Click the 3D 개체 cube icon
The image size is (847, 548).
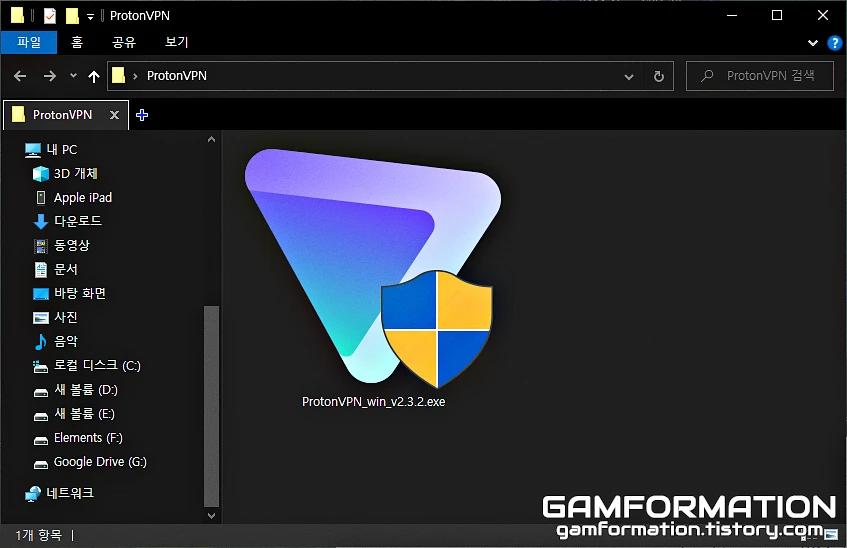click(41, 173)
